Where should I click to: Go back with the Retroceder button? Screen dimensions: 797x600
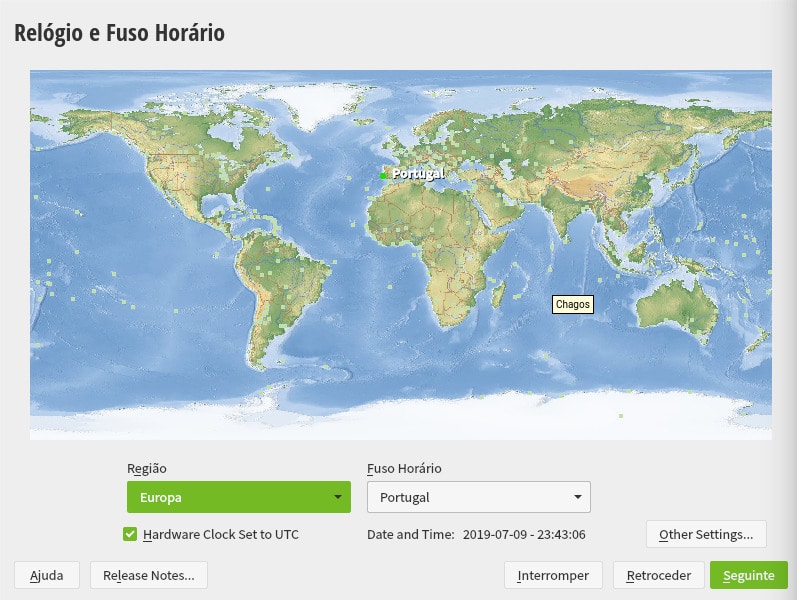658,575
